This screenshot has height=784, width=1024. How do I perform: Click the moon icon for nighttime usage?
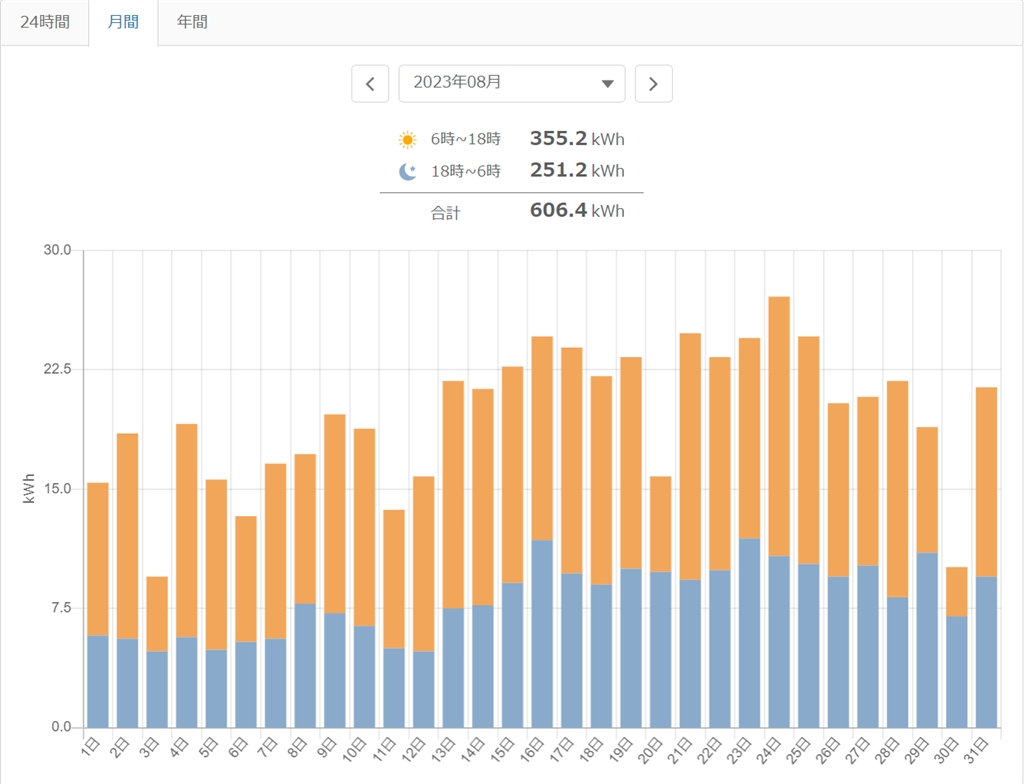(x=407, y=171)
